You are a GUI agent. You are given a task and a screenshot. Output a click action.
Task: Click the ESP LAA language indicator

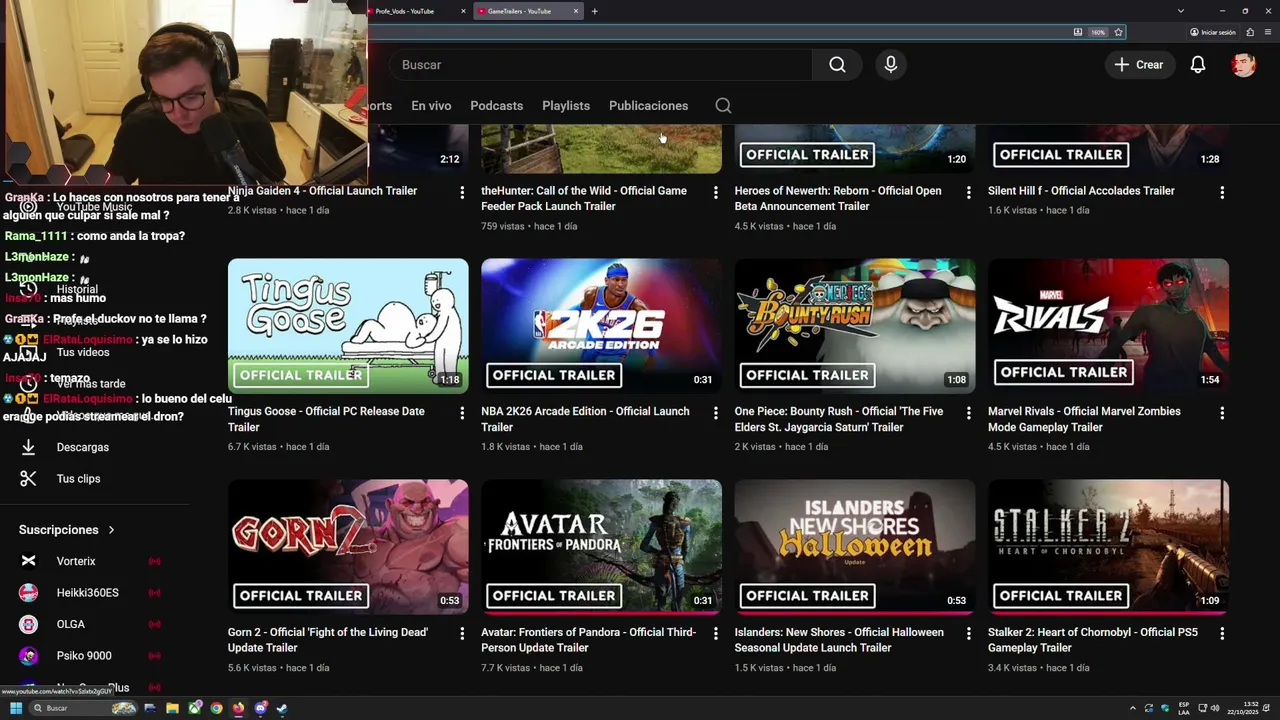pyautogui.click(x=1184, y=708)
